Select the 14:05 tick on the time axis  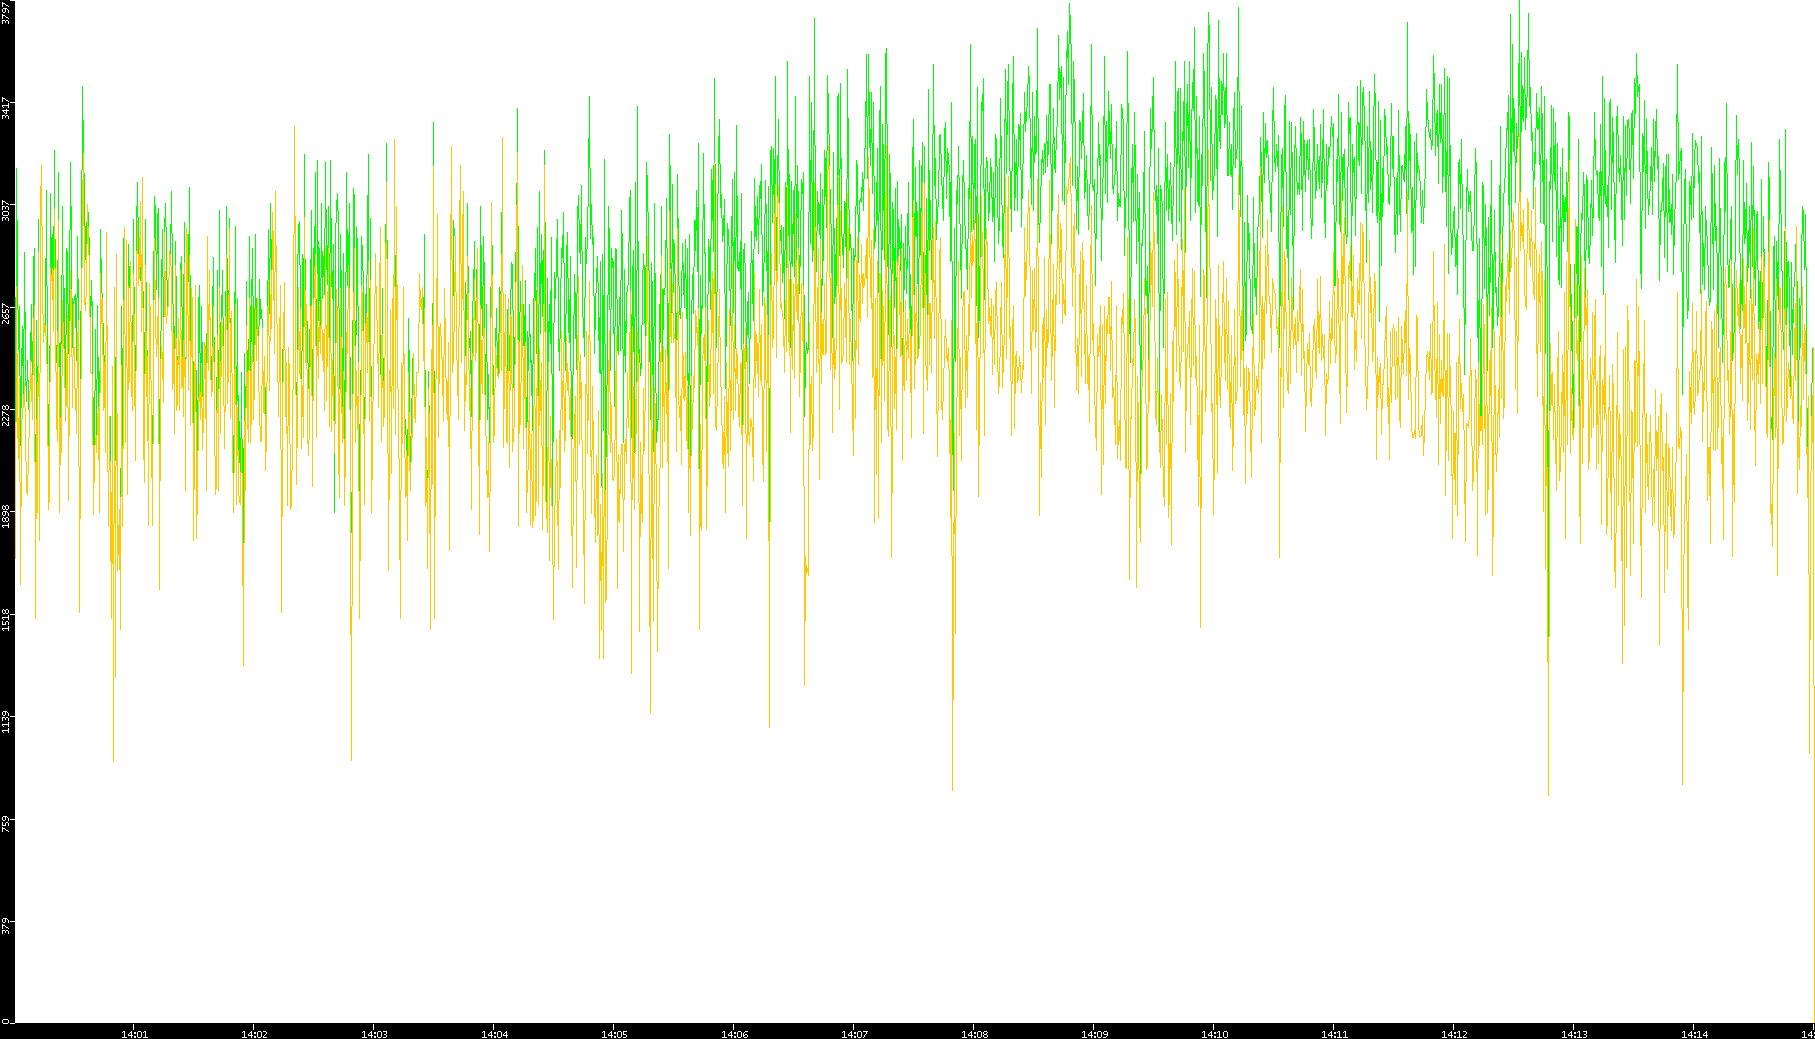pos(614,1034)
